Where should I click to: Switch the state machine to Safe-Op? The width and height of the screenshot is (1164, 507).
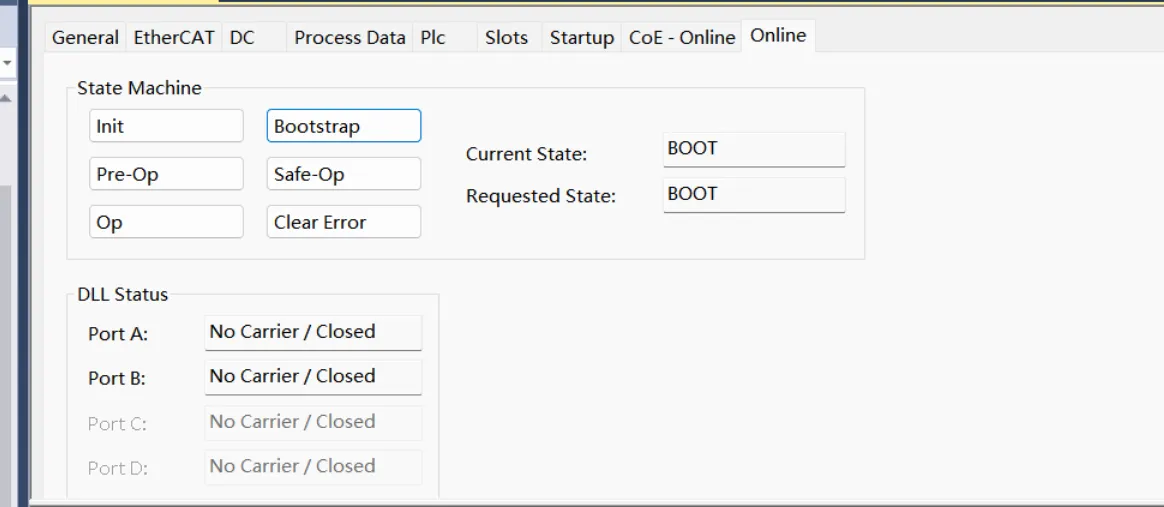344,174
